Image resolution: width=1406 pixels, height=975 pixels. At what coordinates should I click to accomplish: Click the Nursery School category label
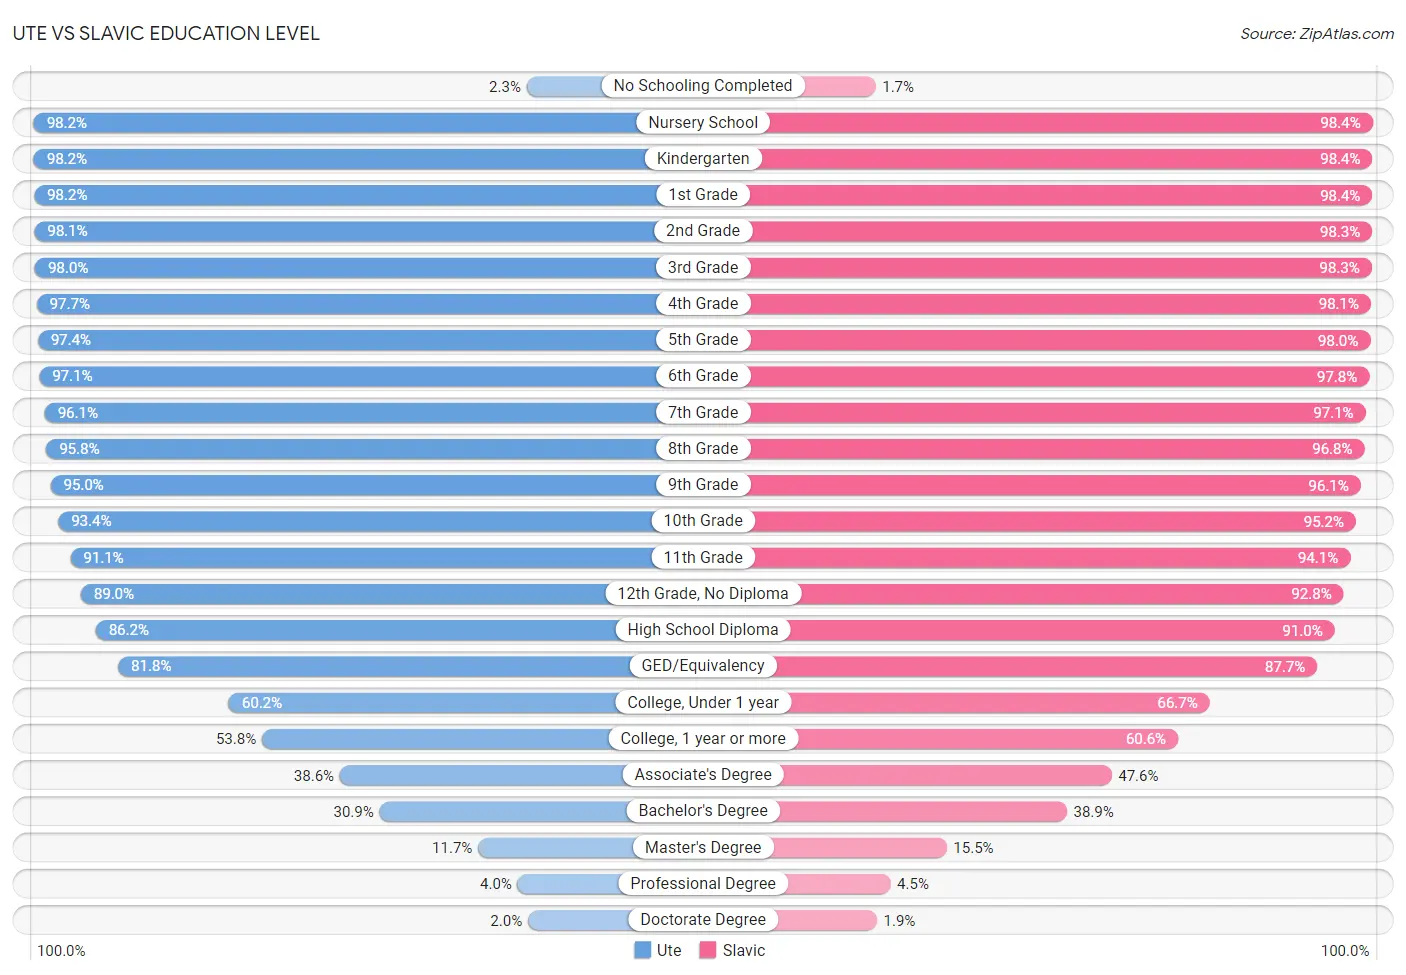click(x=703, y=122)
